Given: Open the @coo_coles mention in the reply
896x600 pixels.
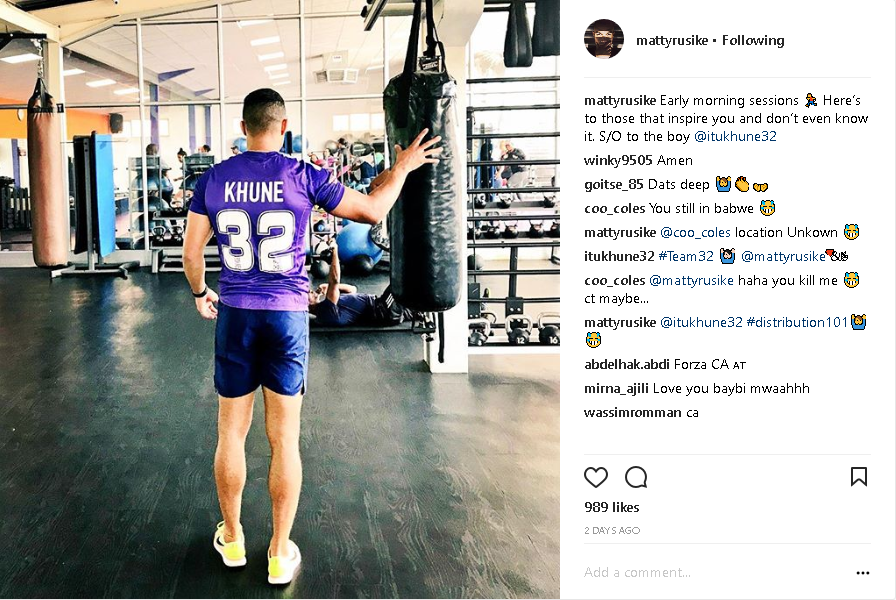Looking at the screenshot, I should (x=695, y=233).
